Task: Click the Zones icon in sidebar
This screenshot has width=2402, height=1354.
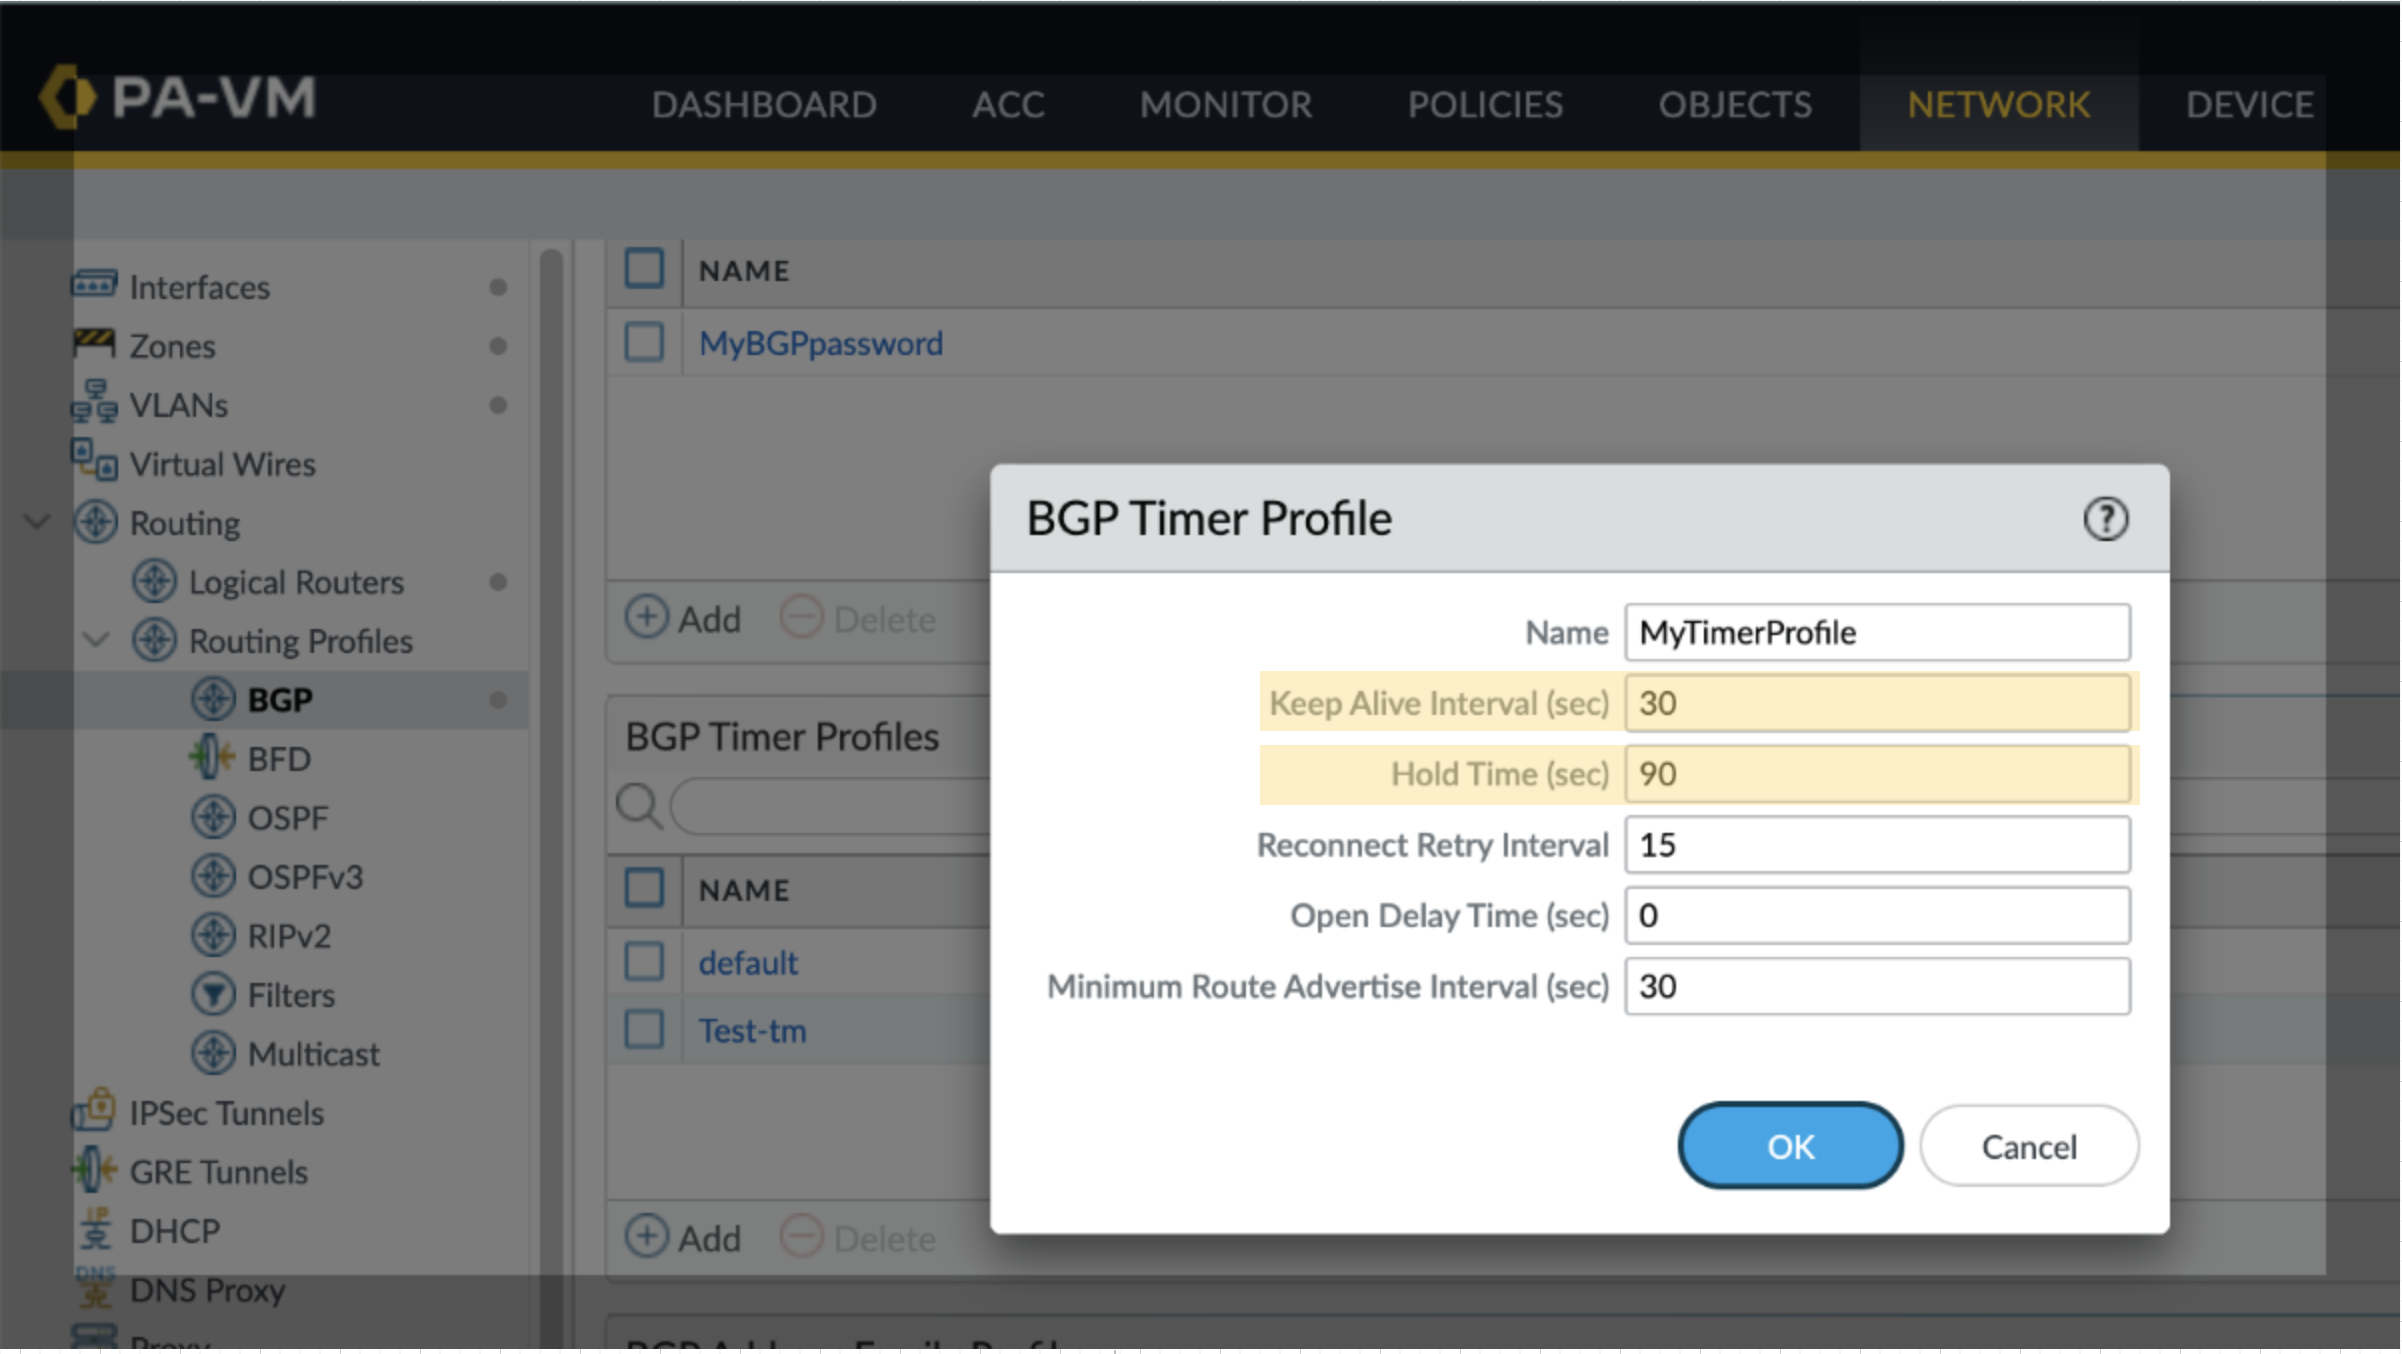Action: (x=94, y=344)
